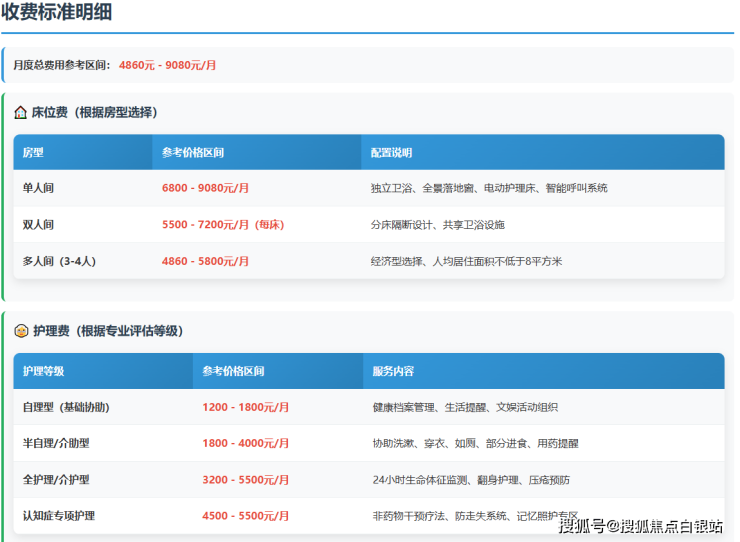Select the 单人间 room type row
The width and height of the screenshot is (740, 542).
tap(38, 188)
